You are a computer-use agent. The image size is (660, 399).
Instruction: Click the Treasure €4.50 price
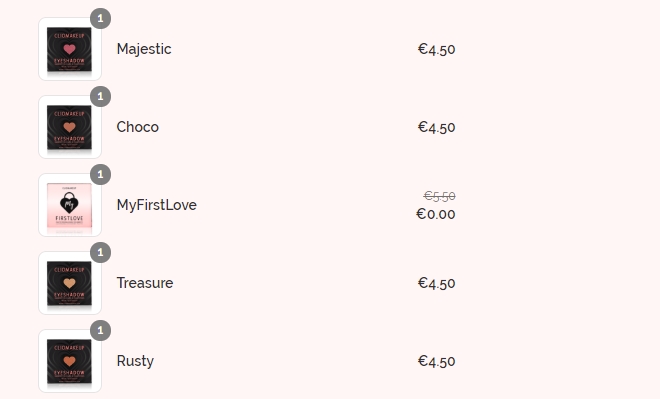point(436,283)
